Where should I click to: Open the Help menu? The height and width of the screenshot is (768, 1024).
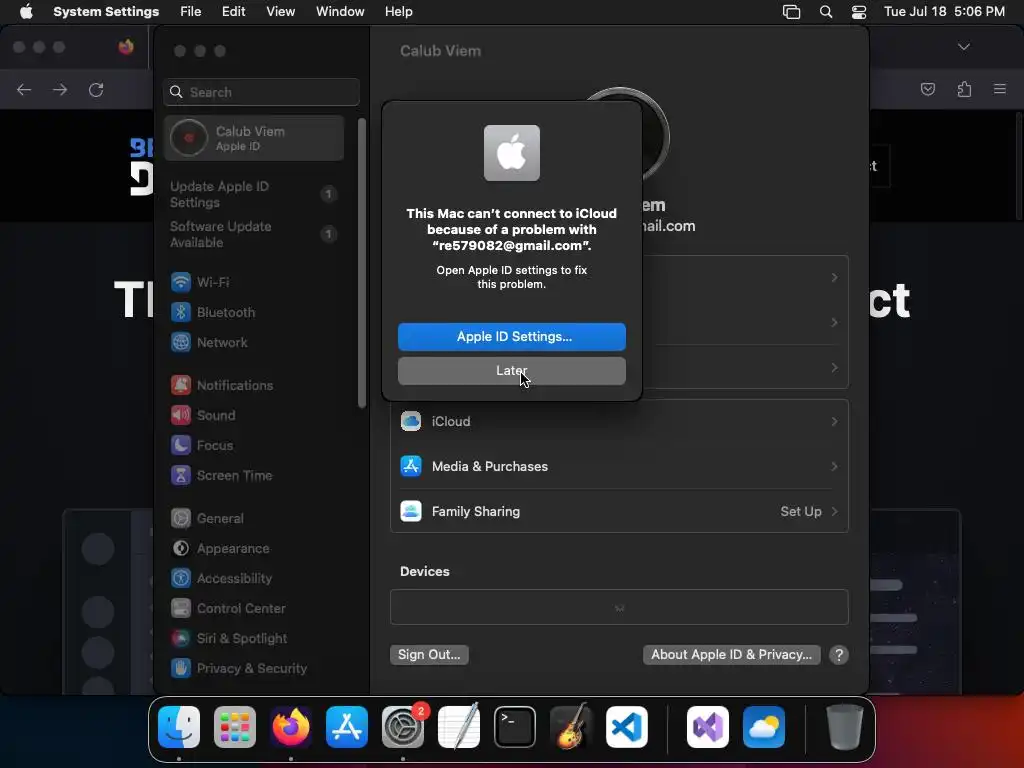398,12
